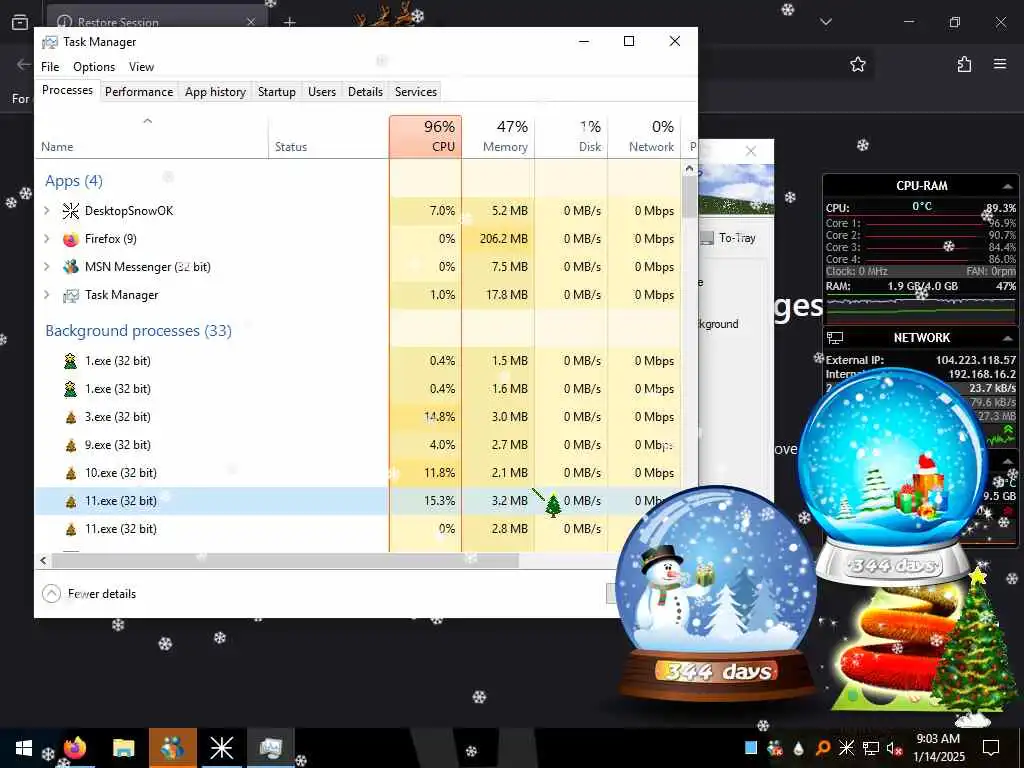The width and height of the screenshot is (1024, 768).
Task: Click the MSN Messenger system tray icon
Action: pyautogui.click(x=775, y=748)
